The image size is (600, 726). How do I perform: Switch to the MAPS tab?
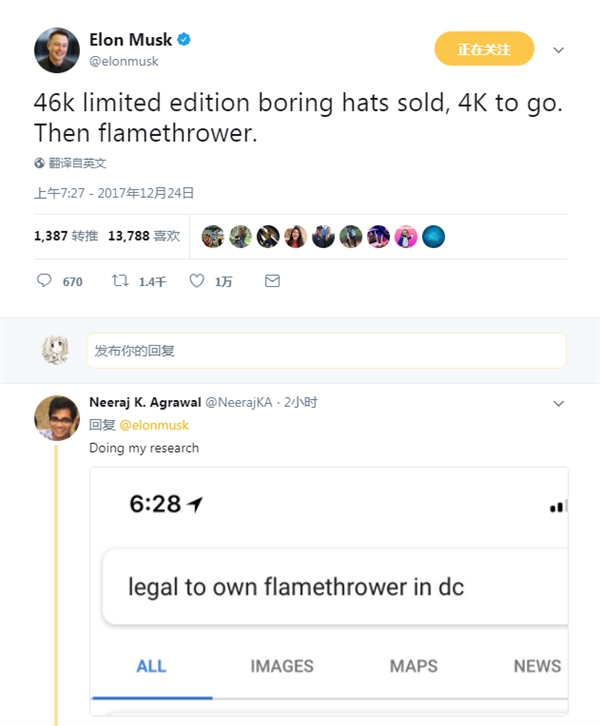click(x=414, y=666)
